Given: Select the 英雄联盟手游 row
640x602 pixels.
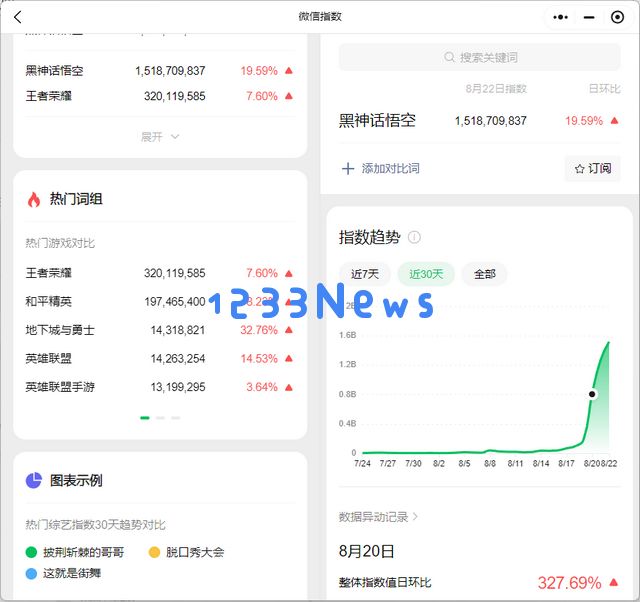Looking at the screenshot, I should click(159, 387).
